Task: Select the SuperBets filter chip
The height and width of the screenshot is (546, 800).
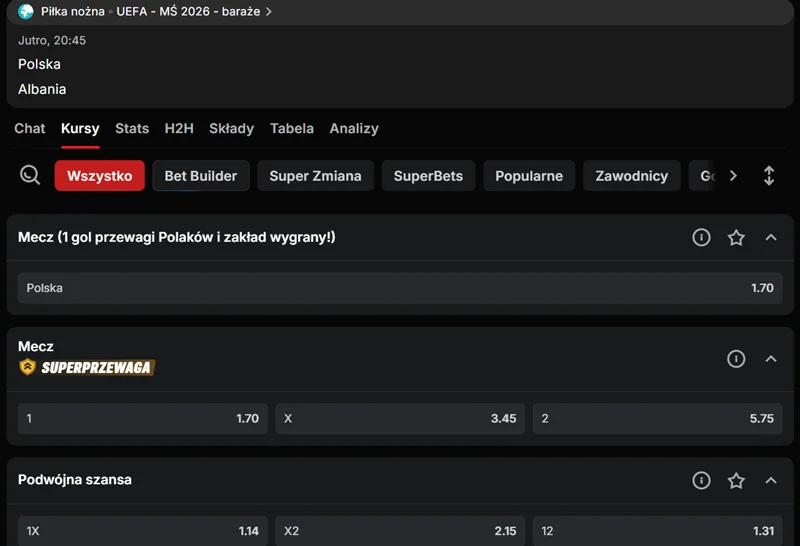Action: click(428, 176)
